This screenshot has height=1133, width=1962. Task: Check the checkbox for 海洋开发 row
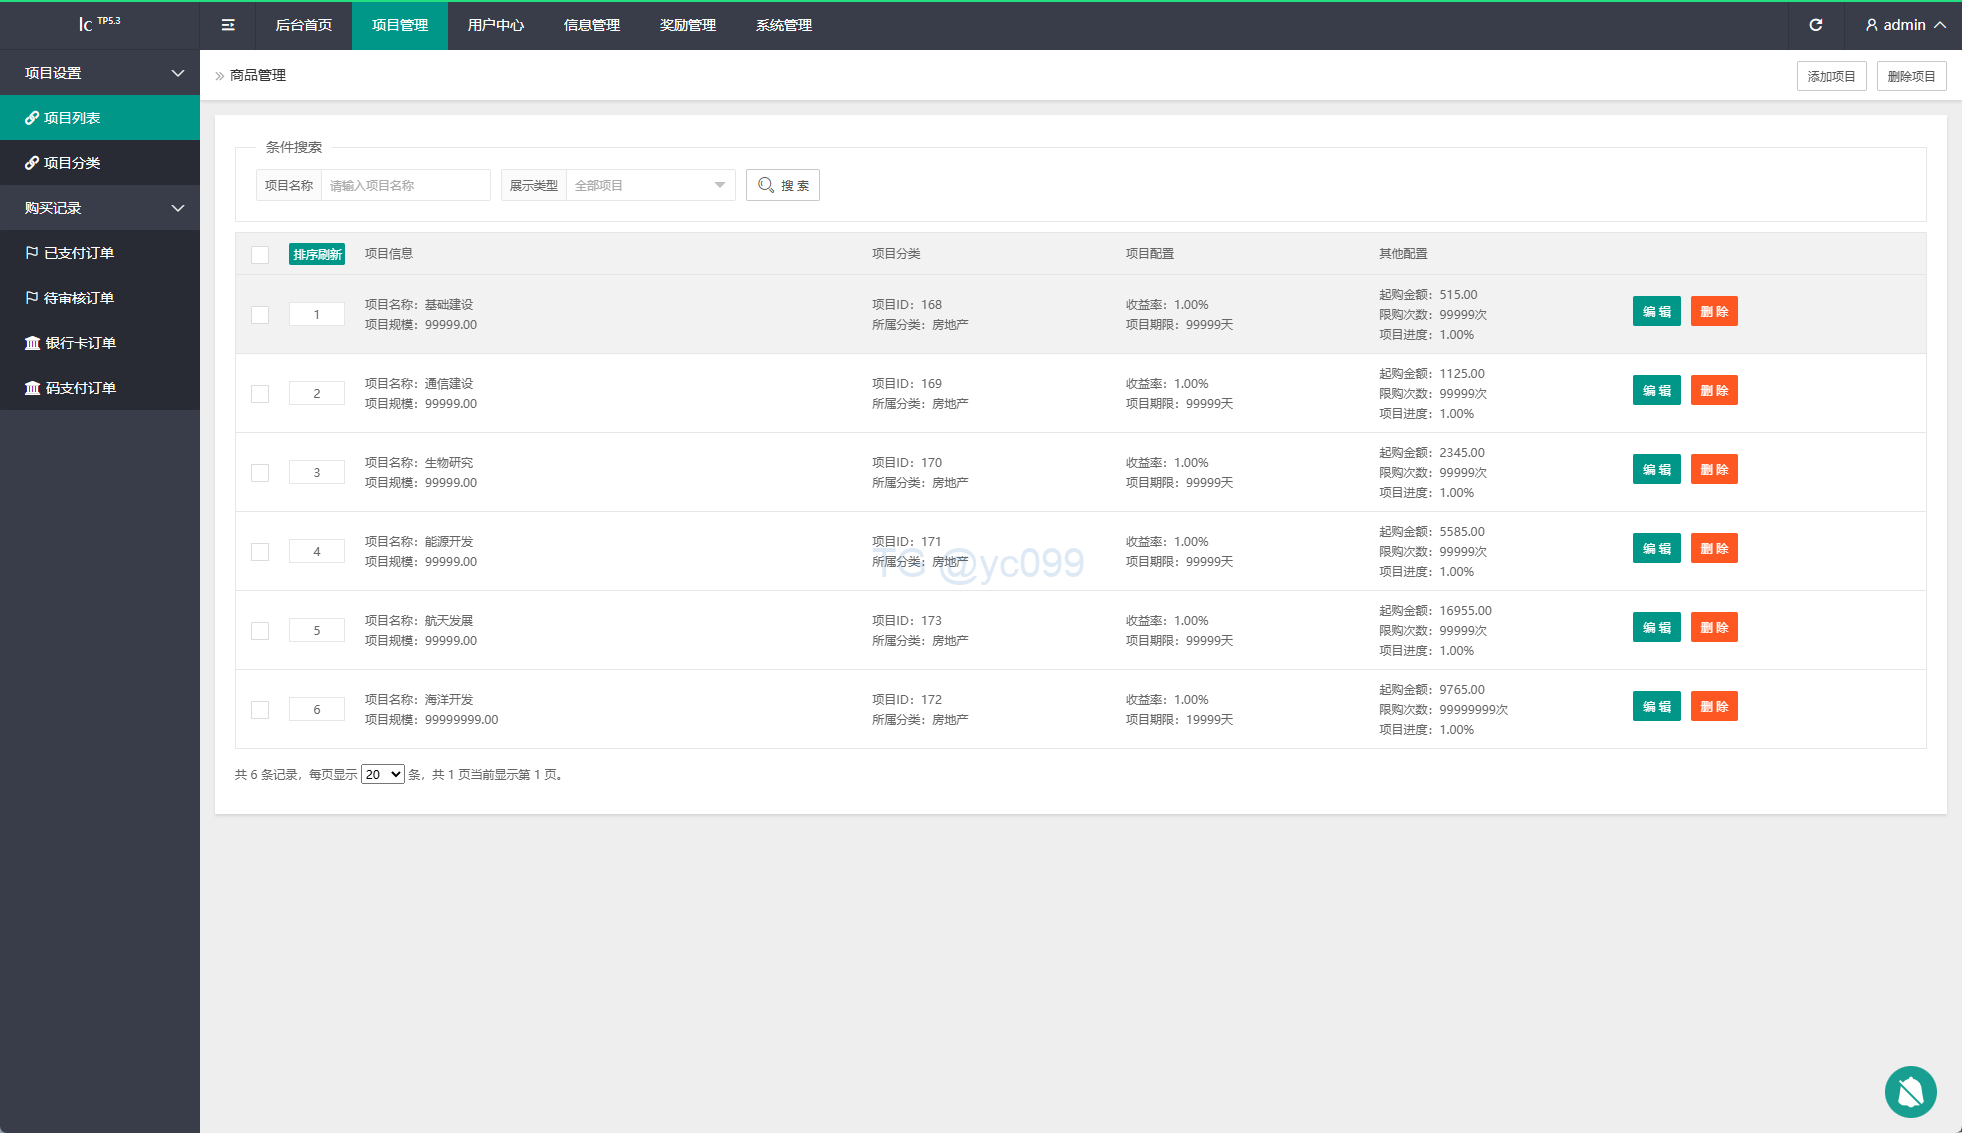(260, 710)
